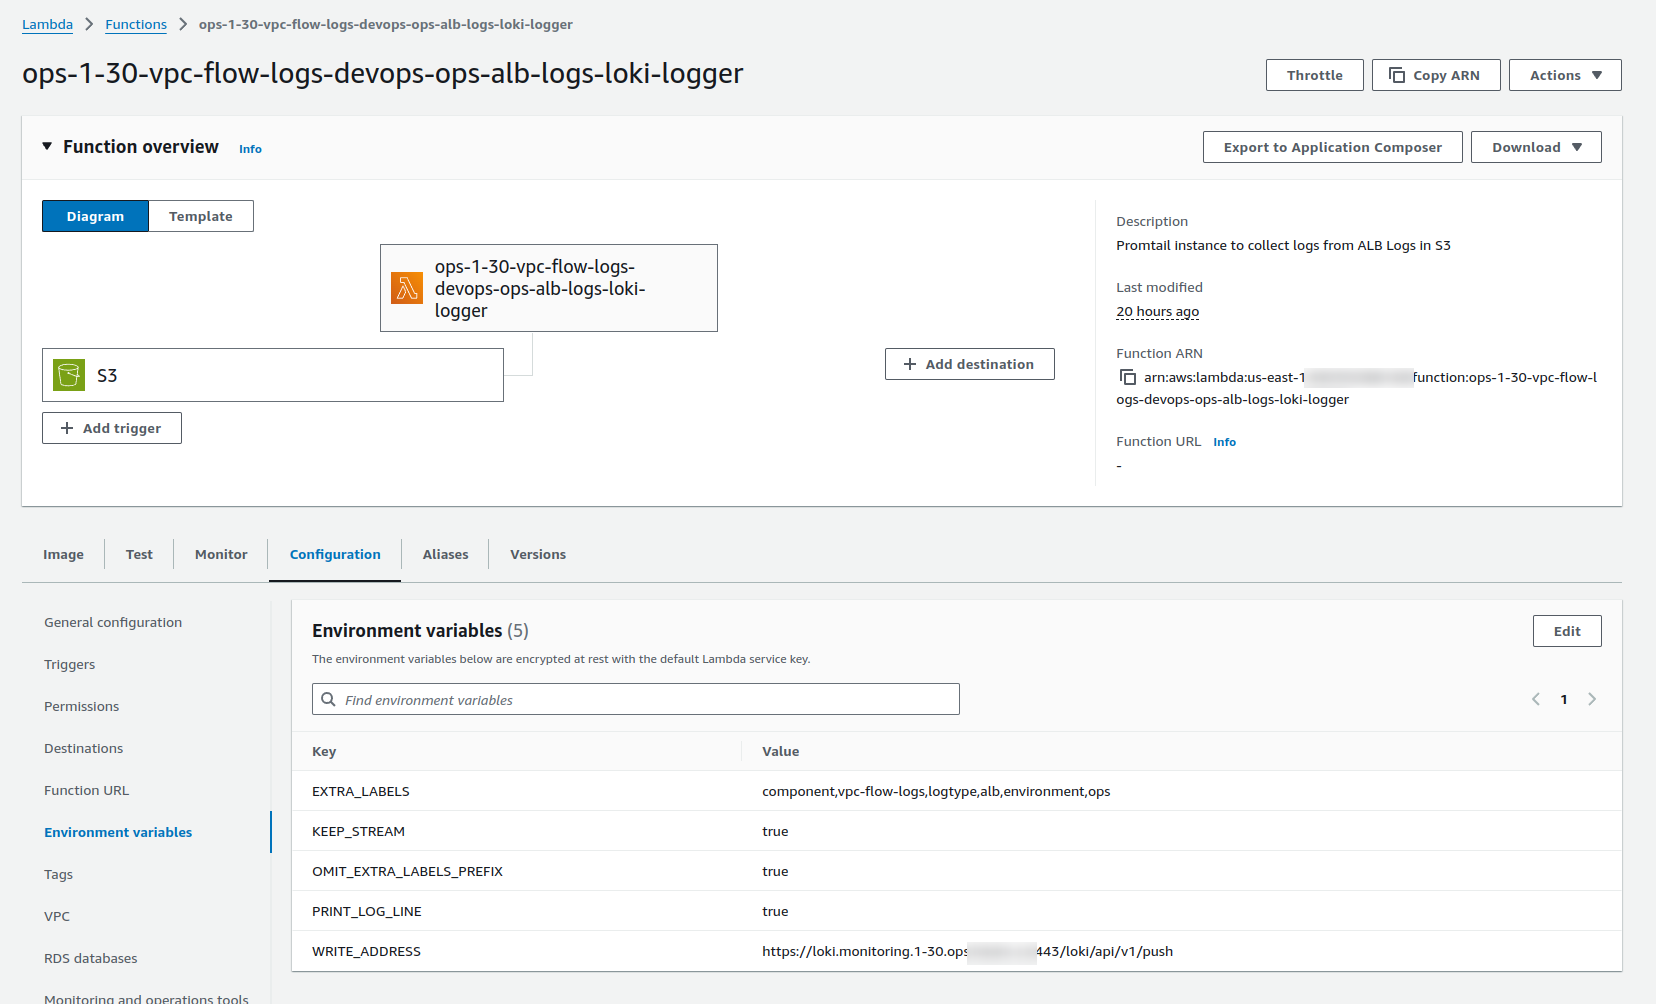
Task: Select RDS databases in the sidebar
Action: (x=91, y=958)
